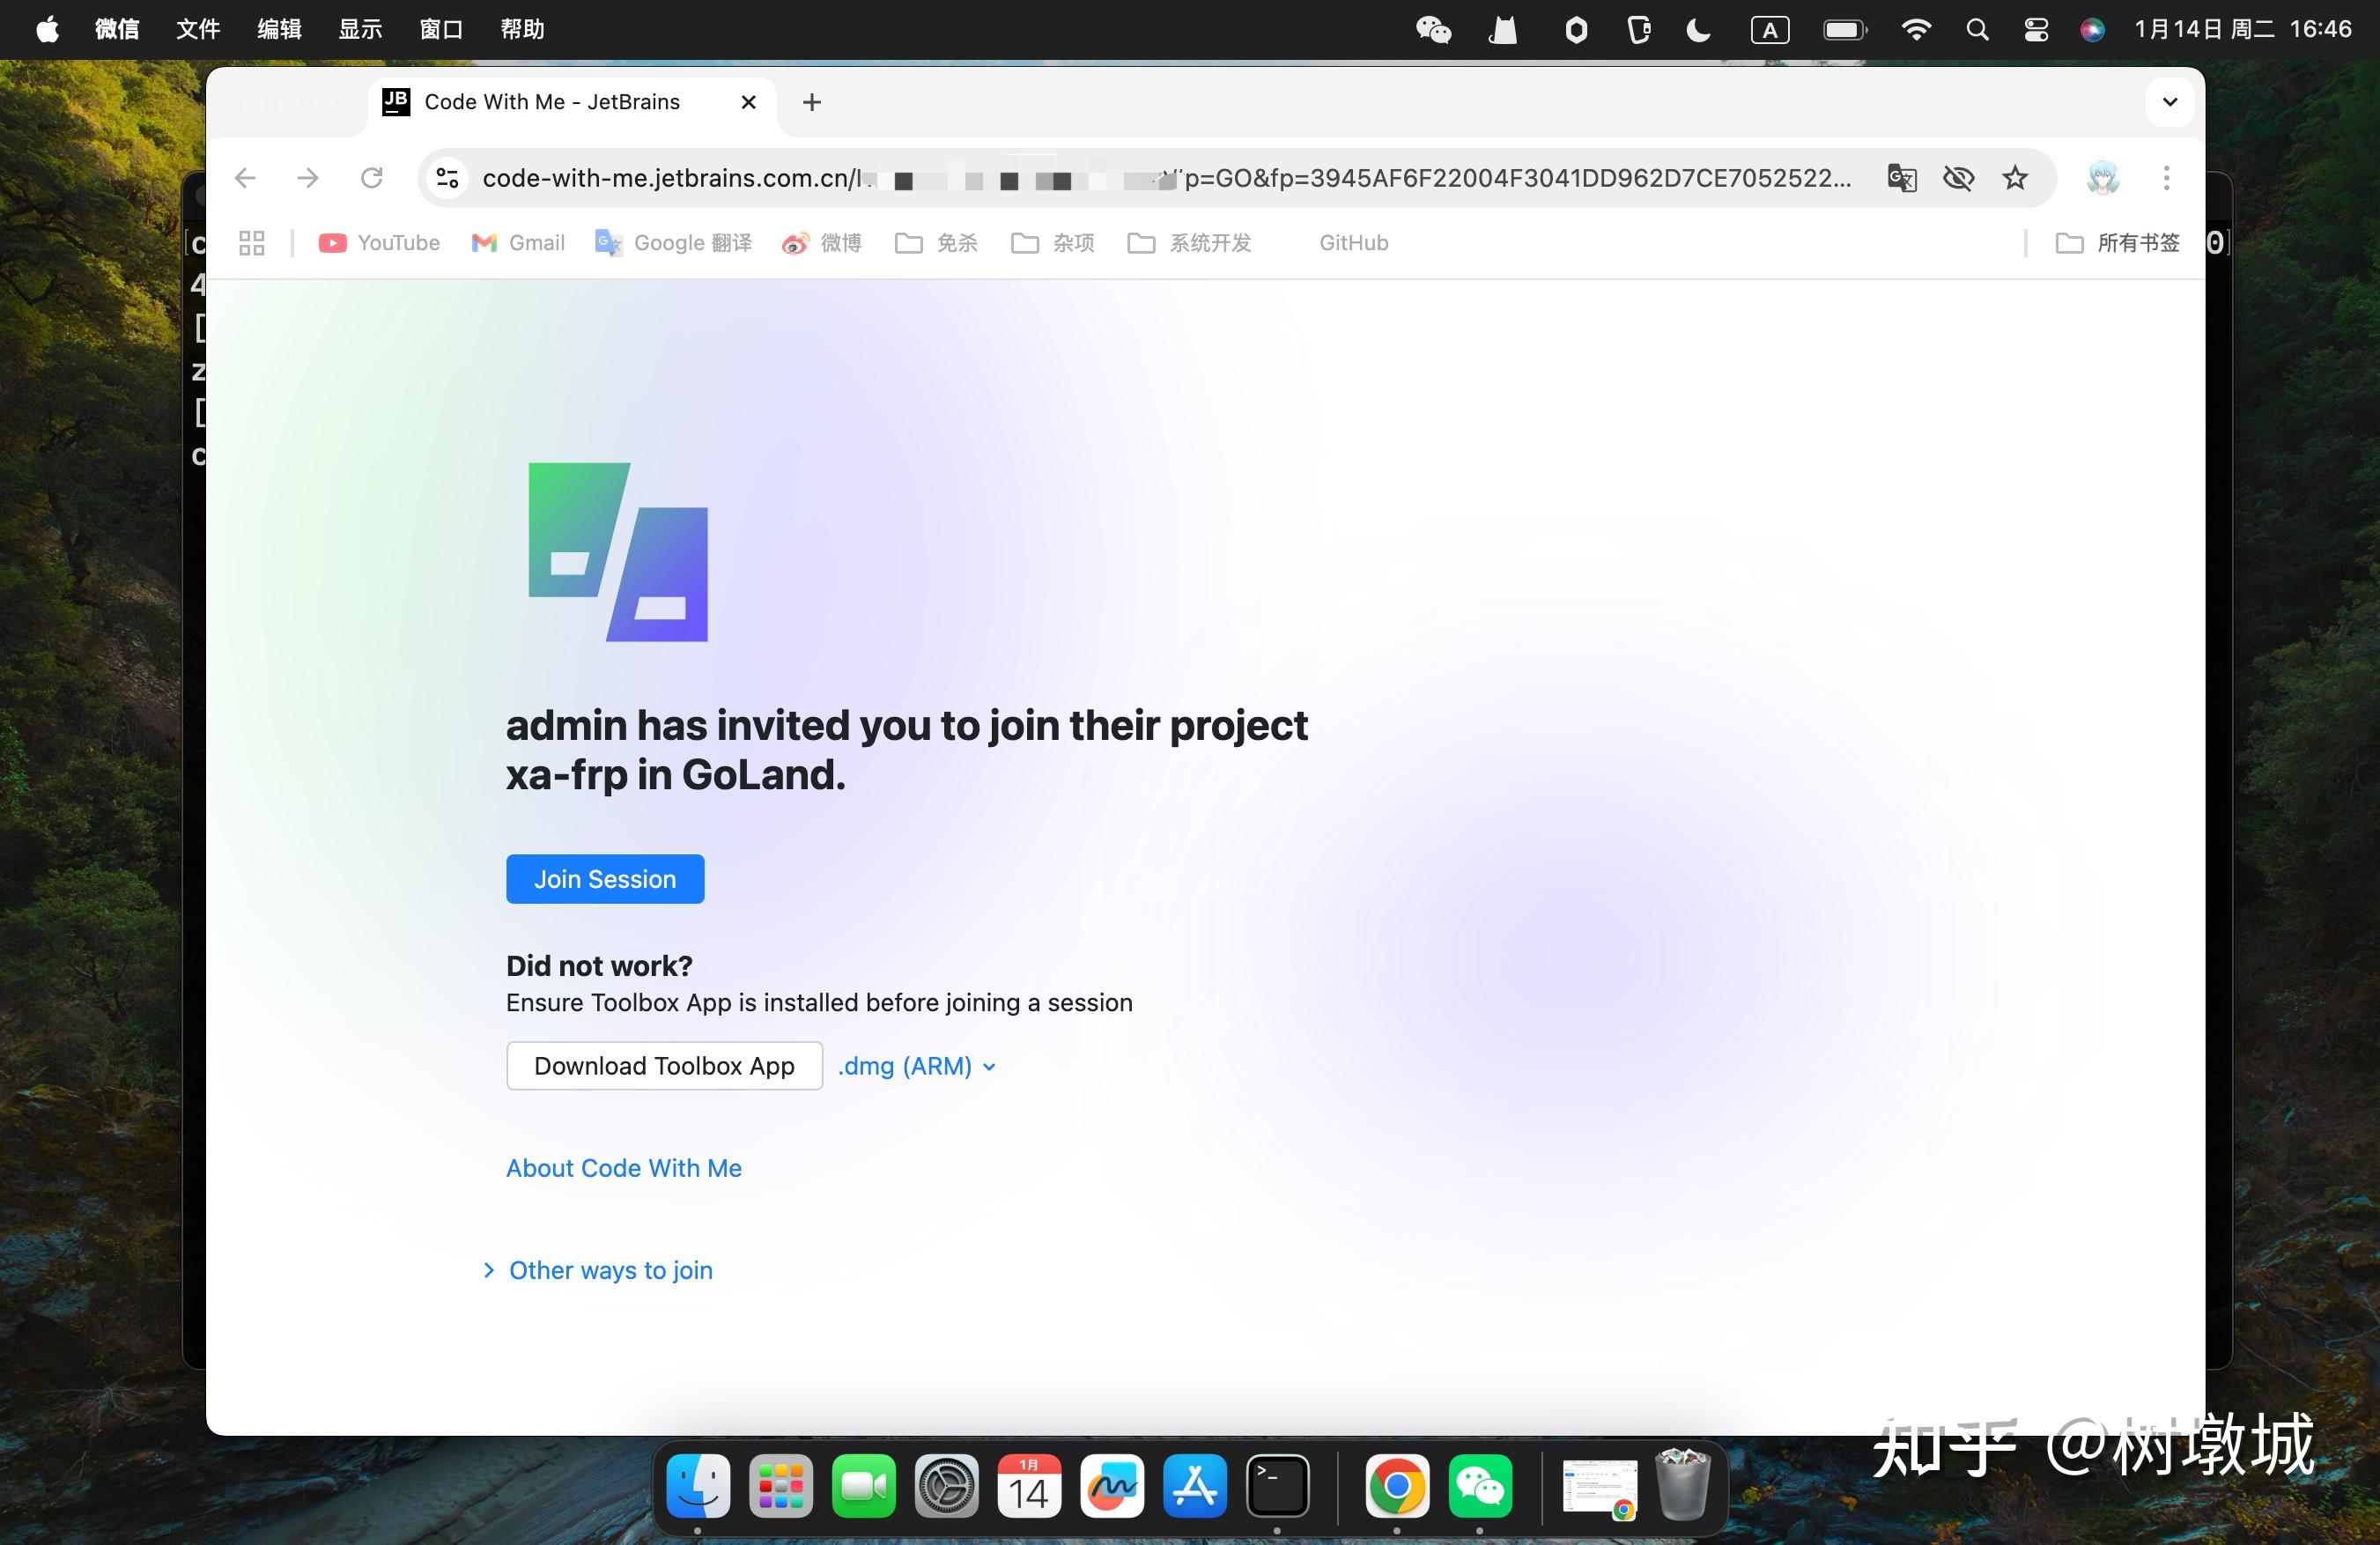Open the About Code With Me link

coord(623,1167)
